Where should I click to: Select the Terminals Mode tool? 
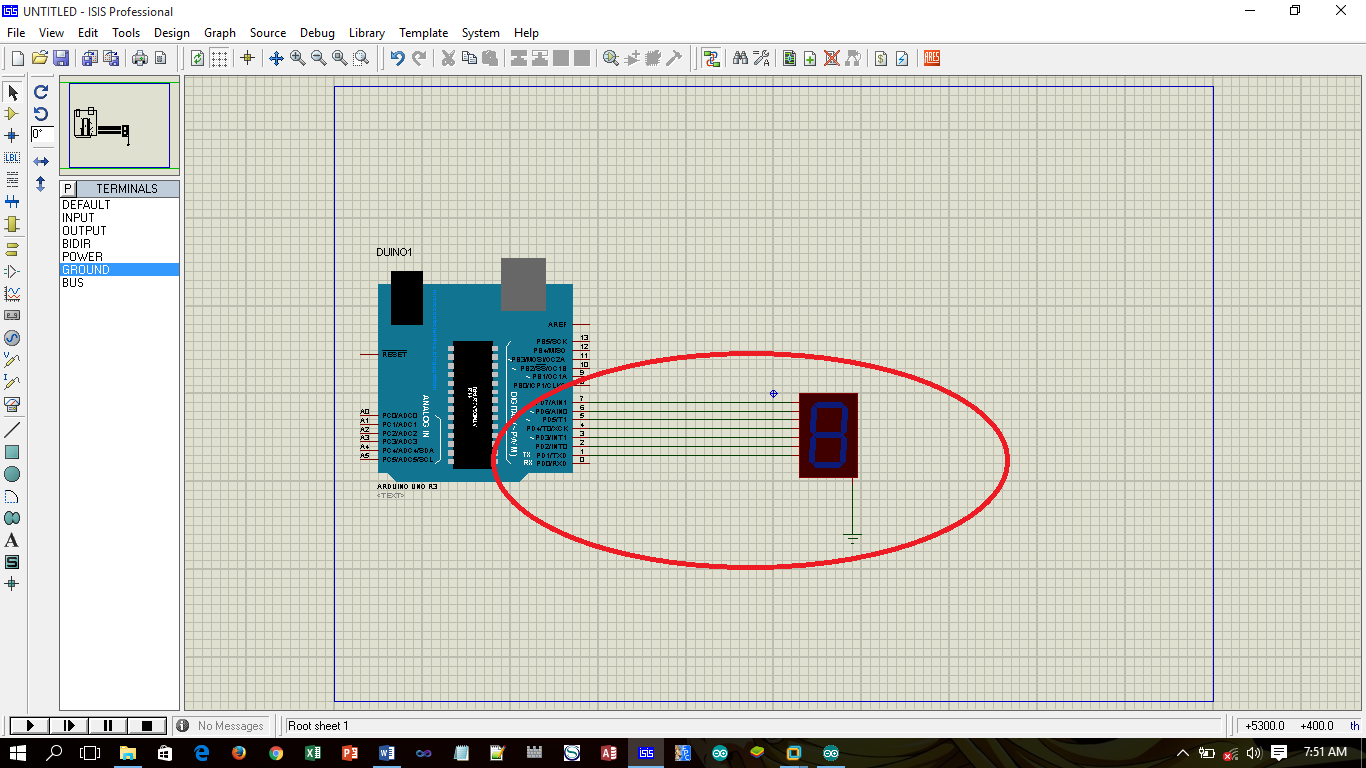point(12,248)
